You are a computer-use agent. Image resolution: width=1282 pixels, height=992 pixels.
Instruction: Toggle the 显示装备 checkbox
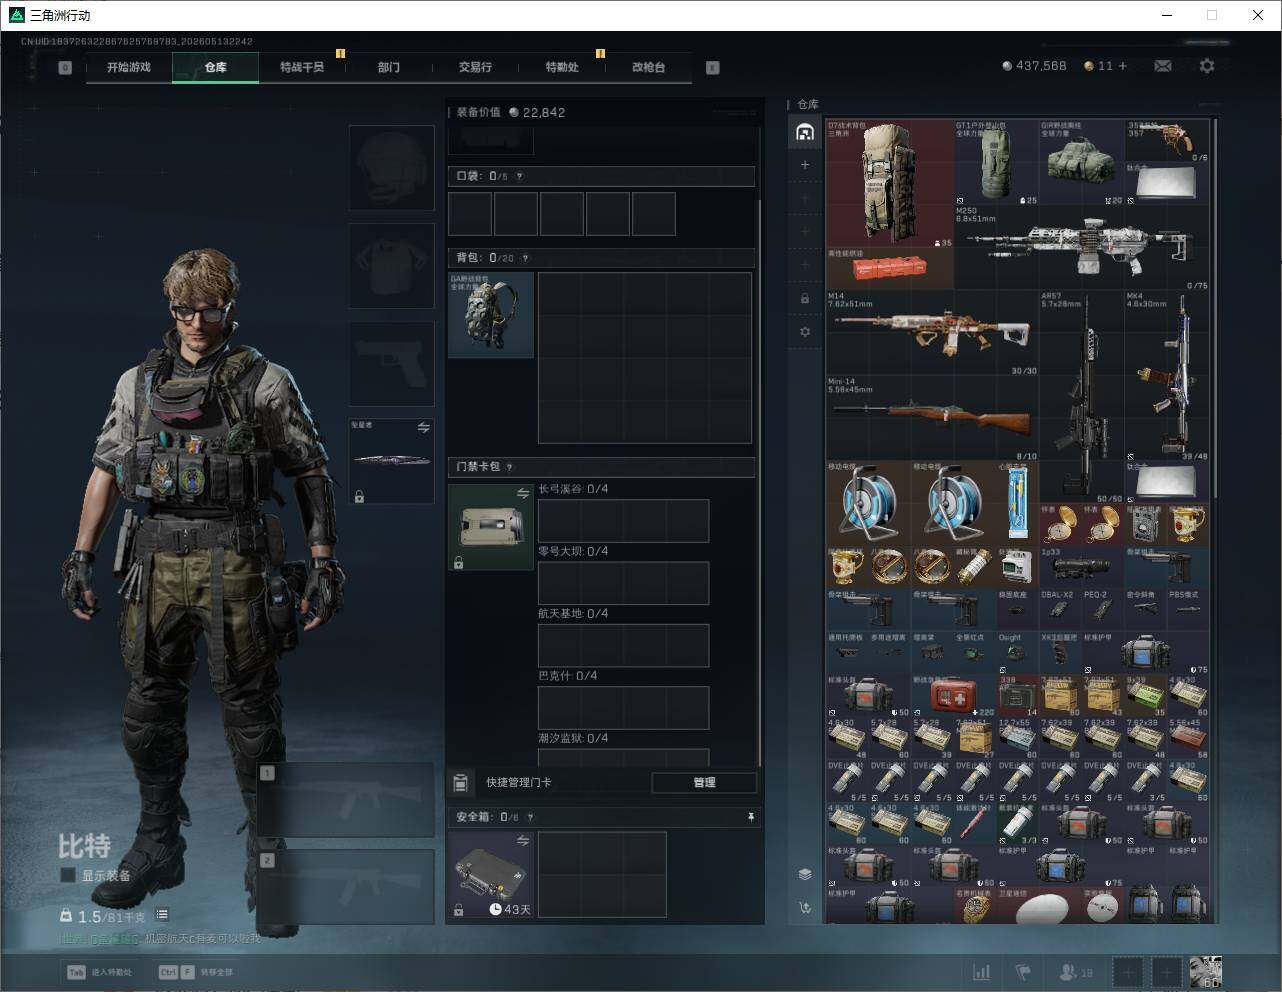(68, 875)
